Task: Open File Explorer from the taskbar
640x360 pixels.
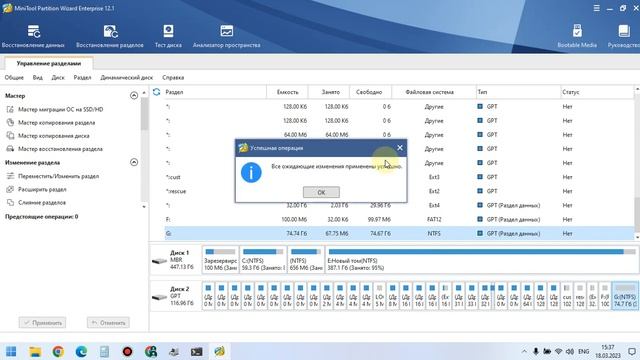Action: pyautogui.click(x=35, y=351)
